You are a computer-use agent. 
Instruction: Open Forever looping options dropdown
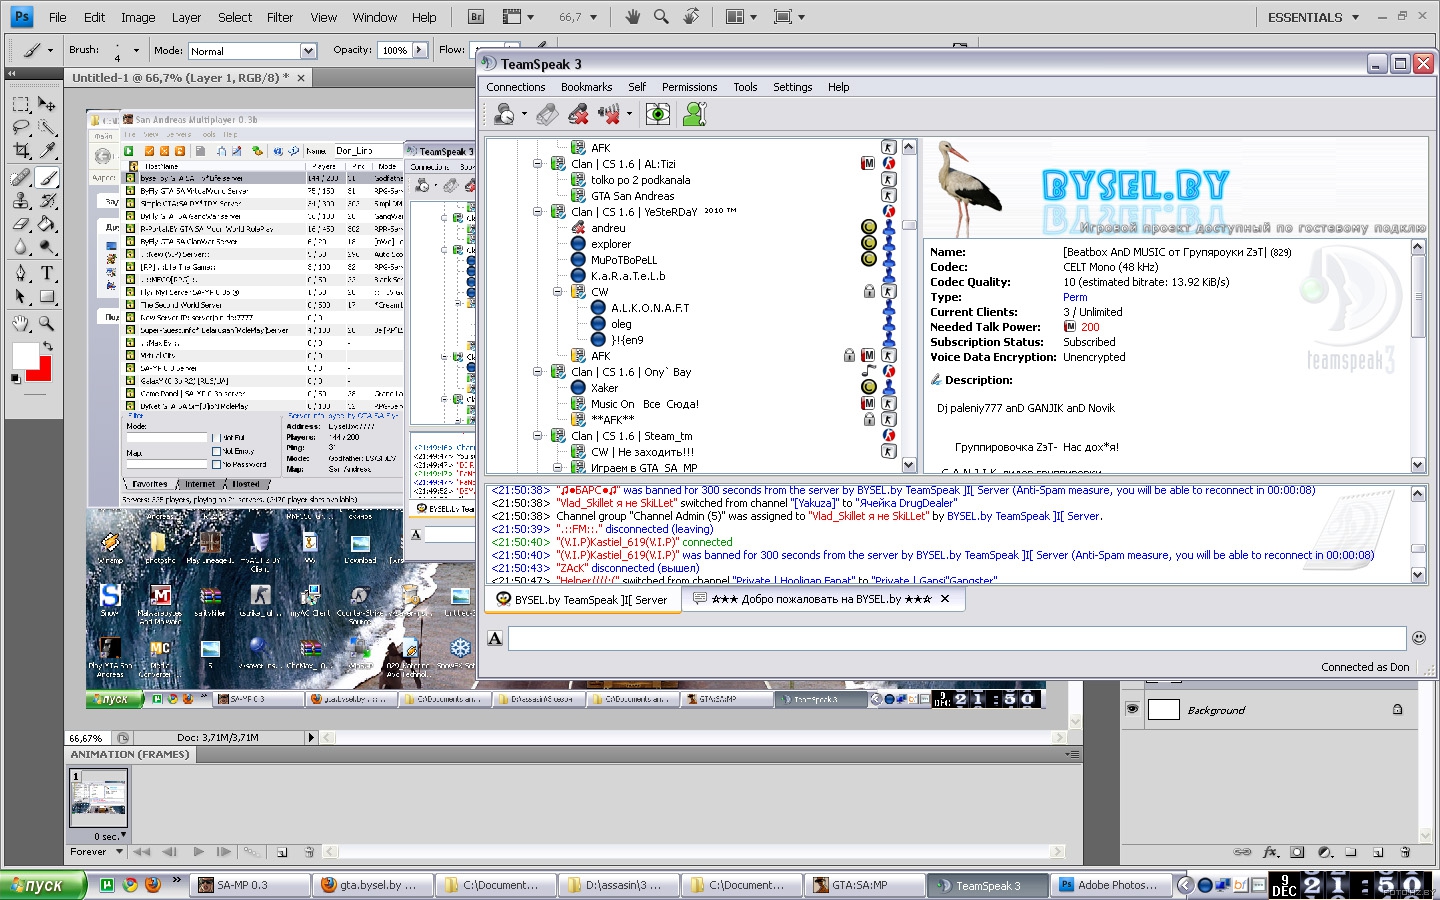click(96, 852)
